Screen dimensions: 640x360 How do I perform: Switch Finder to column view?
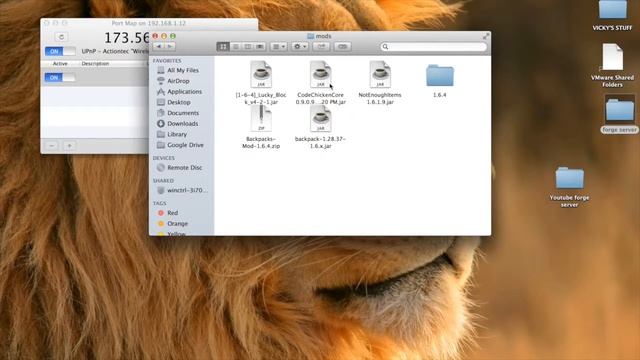point(248,47)
